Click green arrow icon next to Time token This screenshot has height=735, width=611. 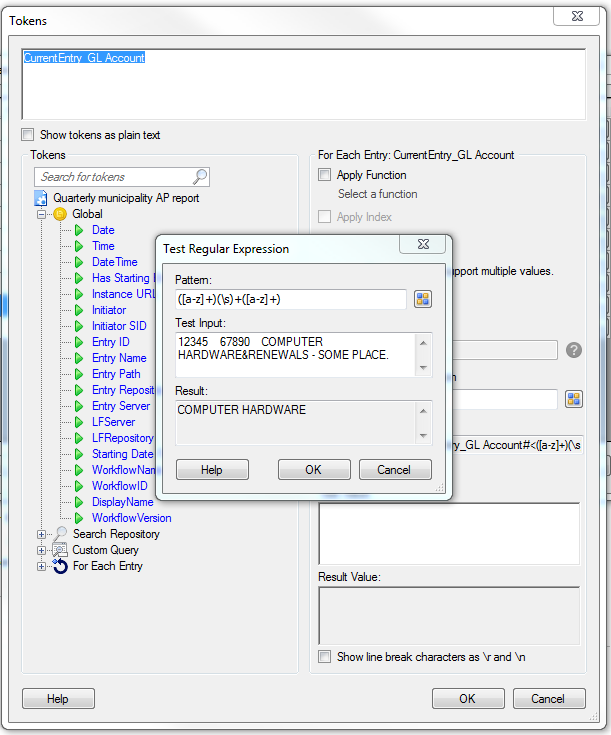[79, 246]
